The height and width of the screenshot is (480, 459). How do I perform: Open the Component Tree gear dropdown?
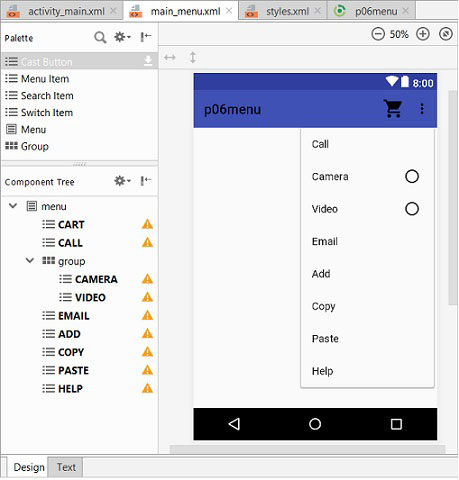[122, 181]
